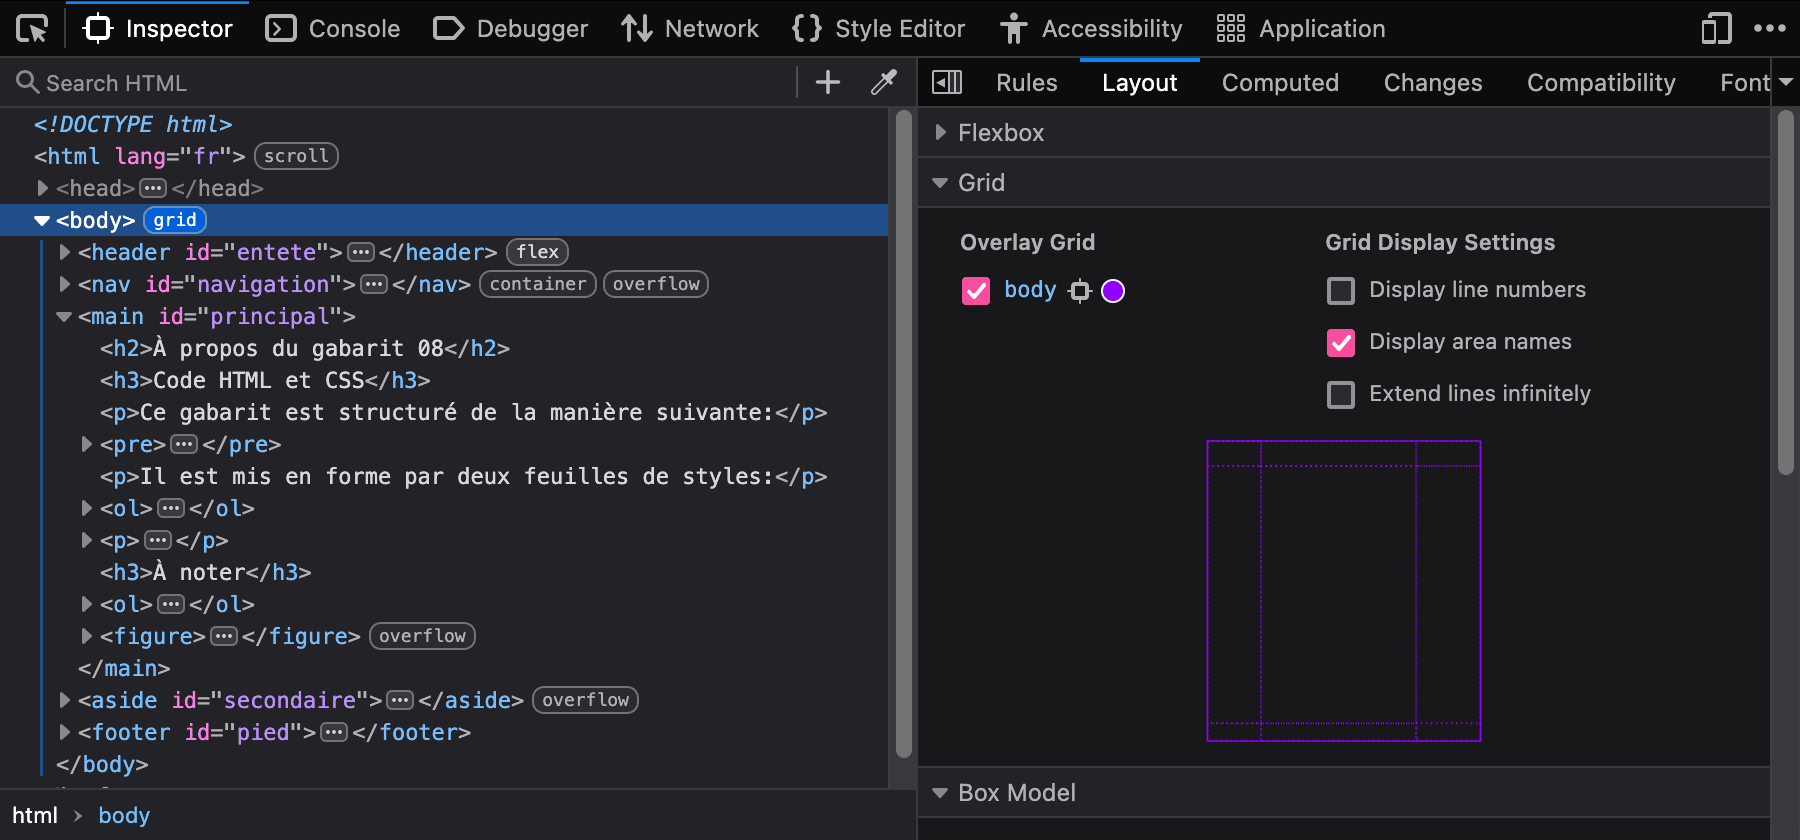This screenshot has height=840, width=1800.
Task: Expand the figure element
Action: [x=86, y=636]
